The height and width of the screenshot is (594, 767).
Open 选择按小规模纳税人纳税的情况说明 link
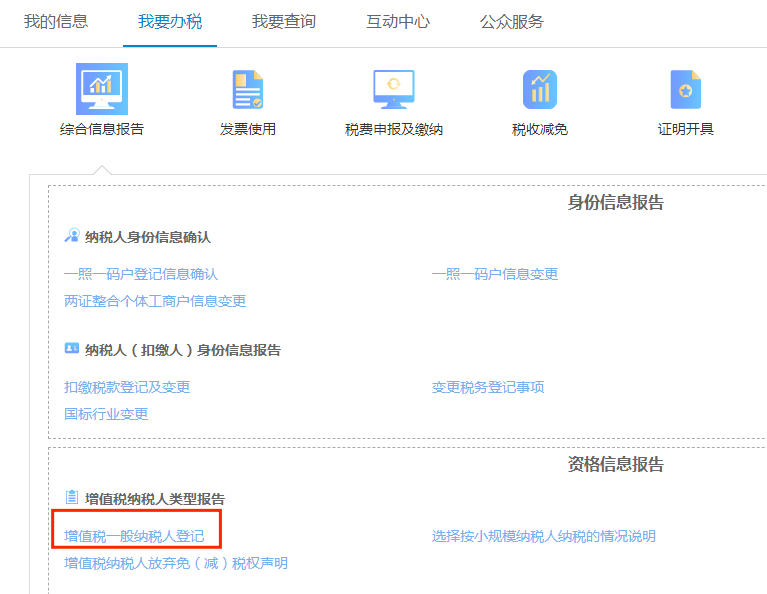coord(544,536)
